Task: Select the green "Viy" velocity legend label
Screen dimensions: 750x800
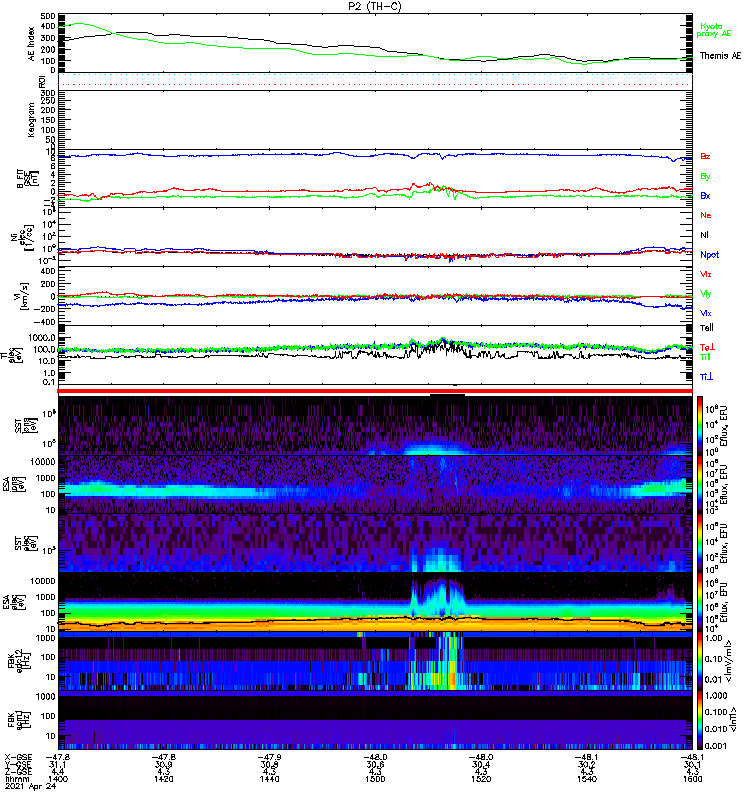Action: (x=706, y=294)
